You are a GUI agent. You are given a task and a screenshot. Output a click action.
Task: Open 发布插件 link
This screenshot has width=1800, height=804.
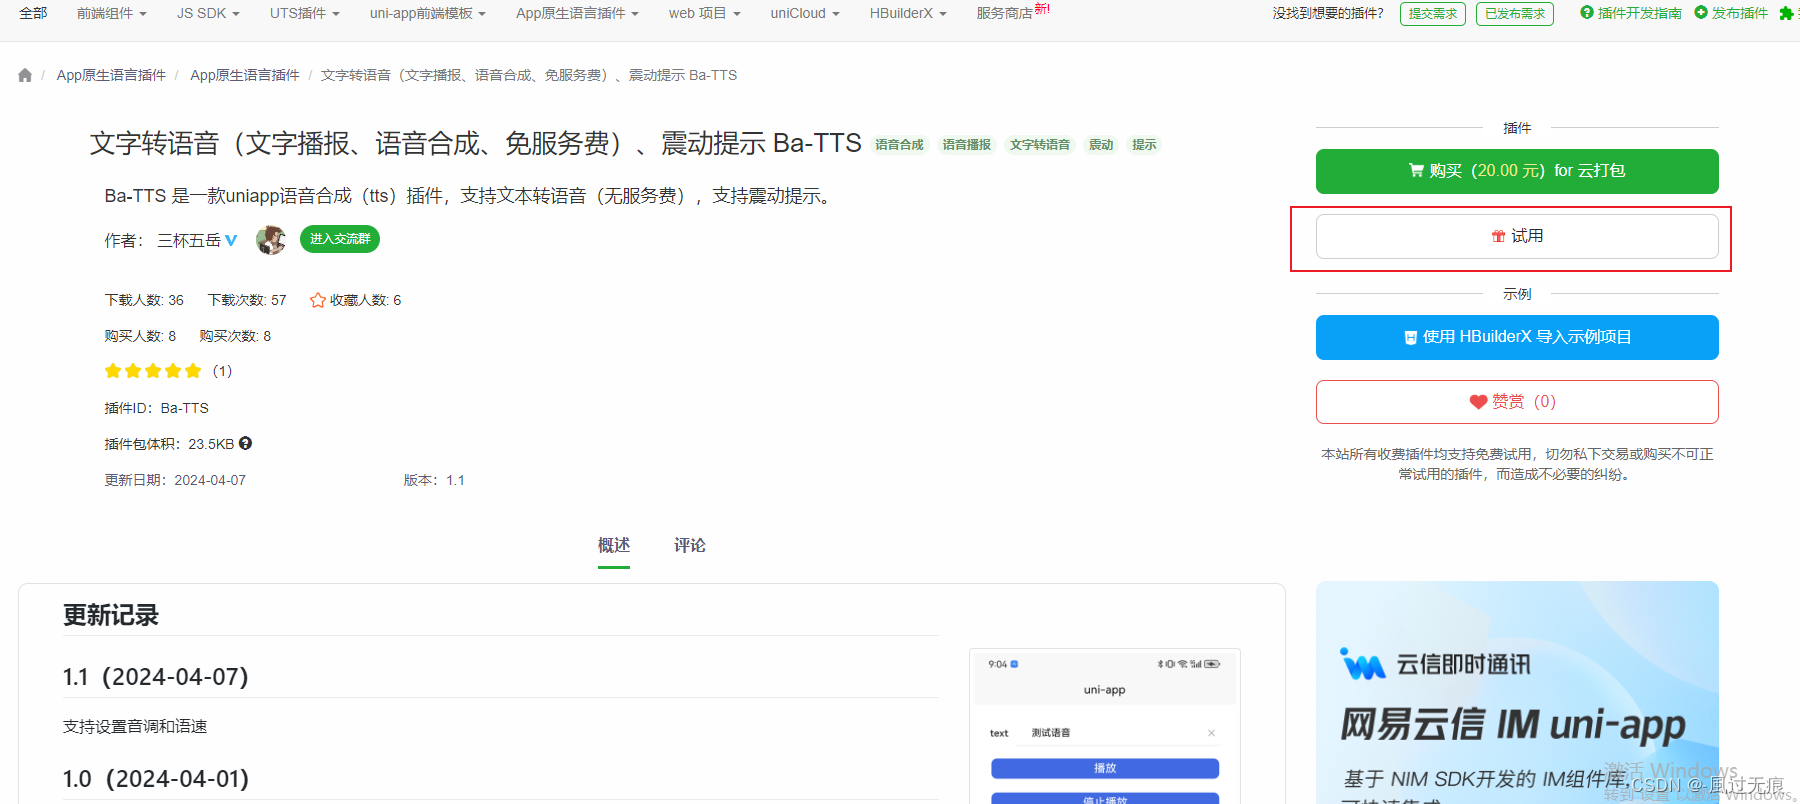[x=1740, y=13]
